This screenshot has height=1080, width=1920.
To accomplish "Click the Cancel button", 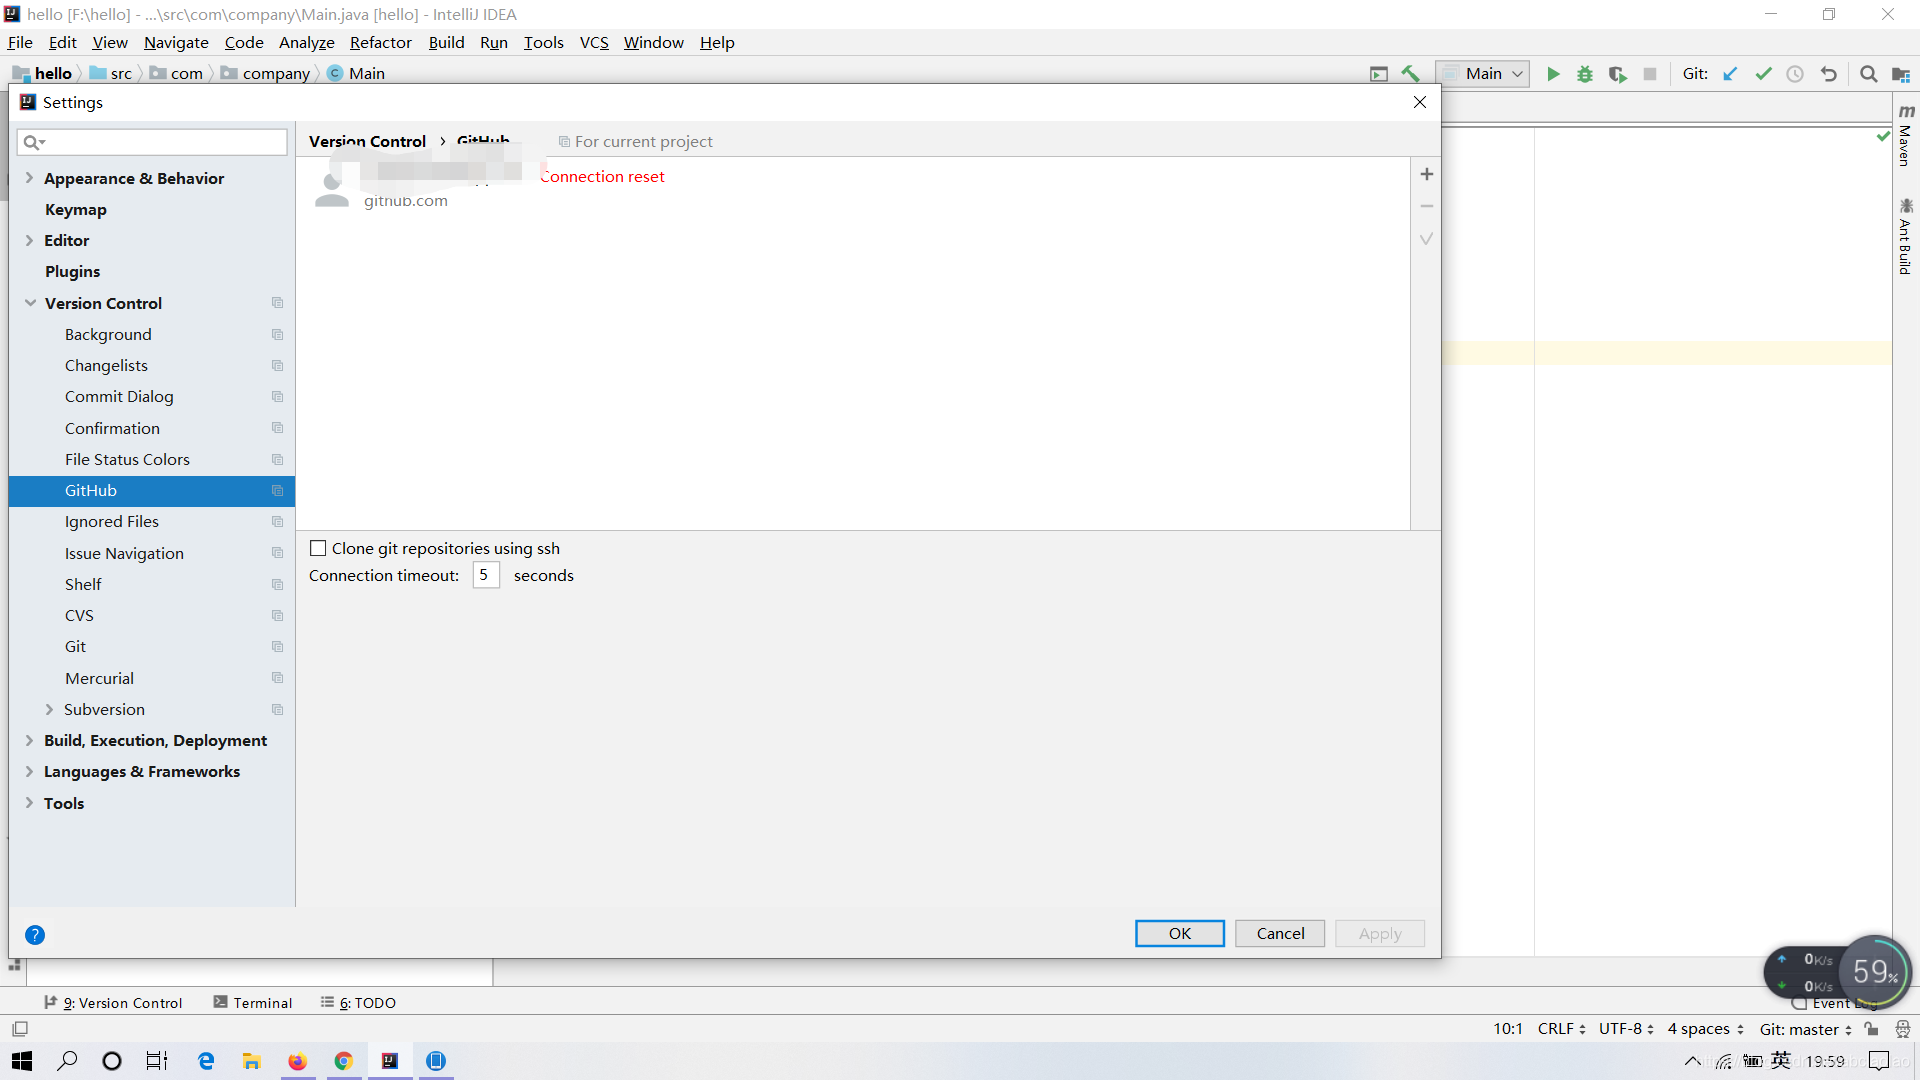I will tap(1280, 933).
